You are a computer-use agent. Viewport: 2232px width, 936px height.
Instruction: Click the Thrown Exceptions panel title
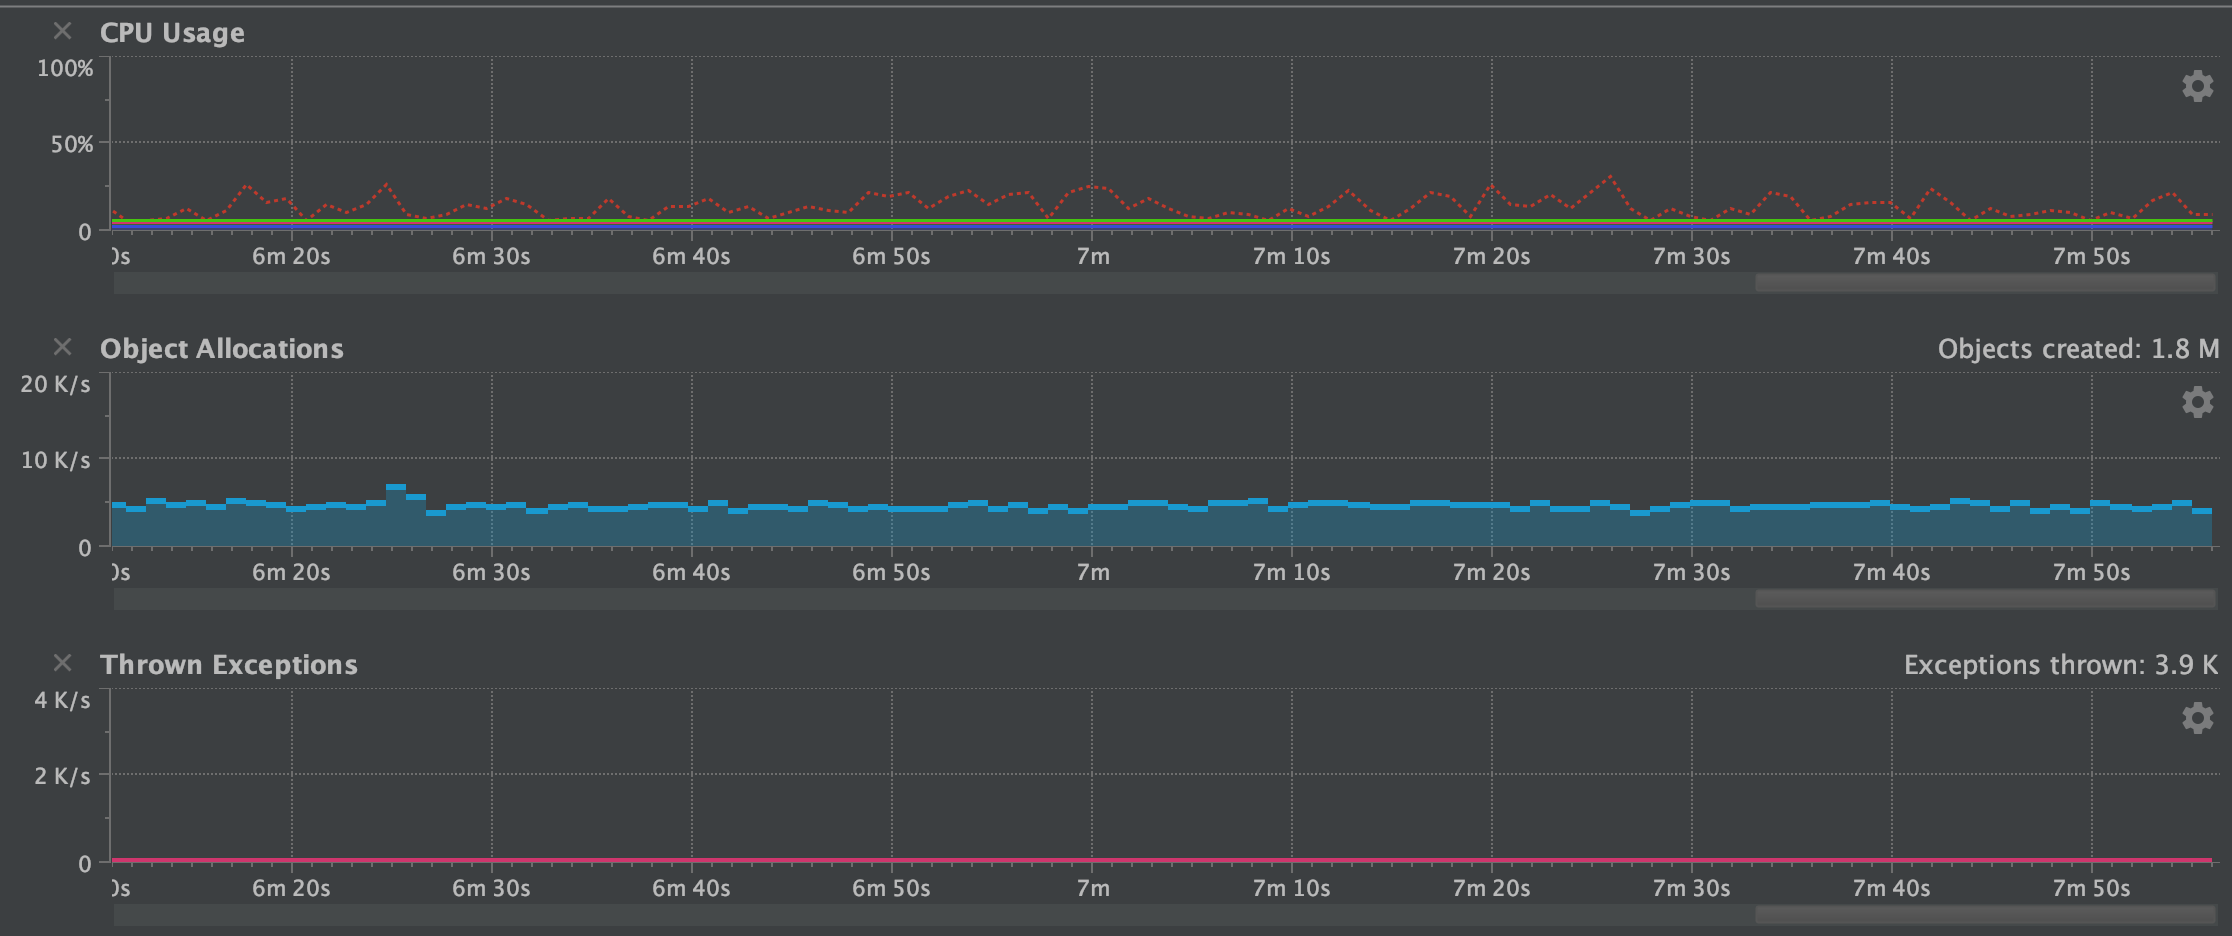228,665
